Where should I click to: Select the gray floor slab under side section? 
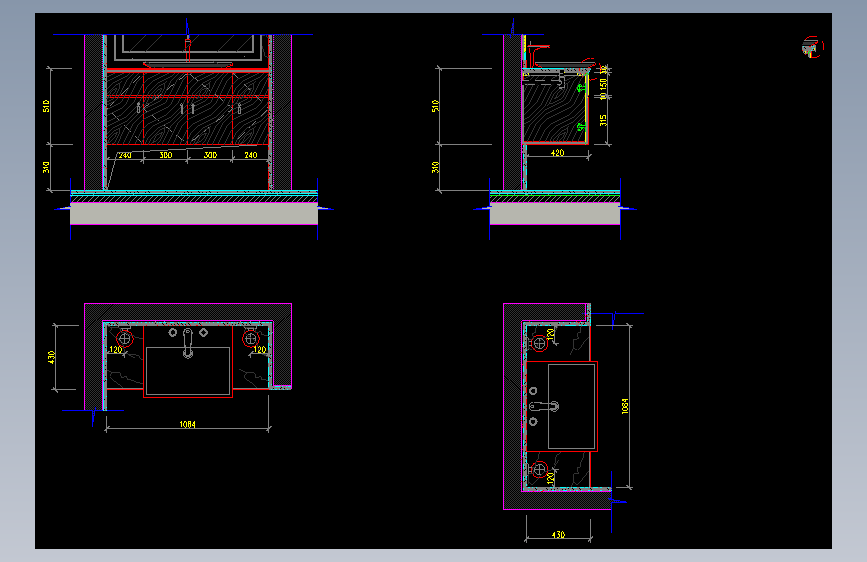pos(555,214)
